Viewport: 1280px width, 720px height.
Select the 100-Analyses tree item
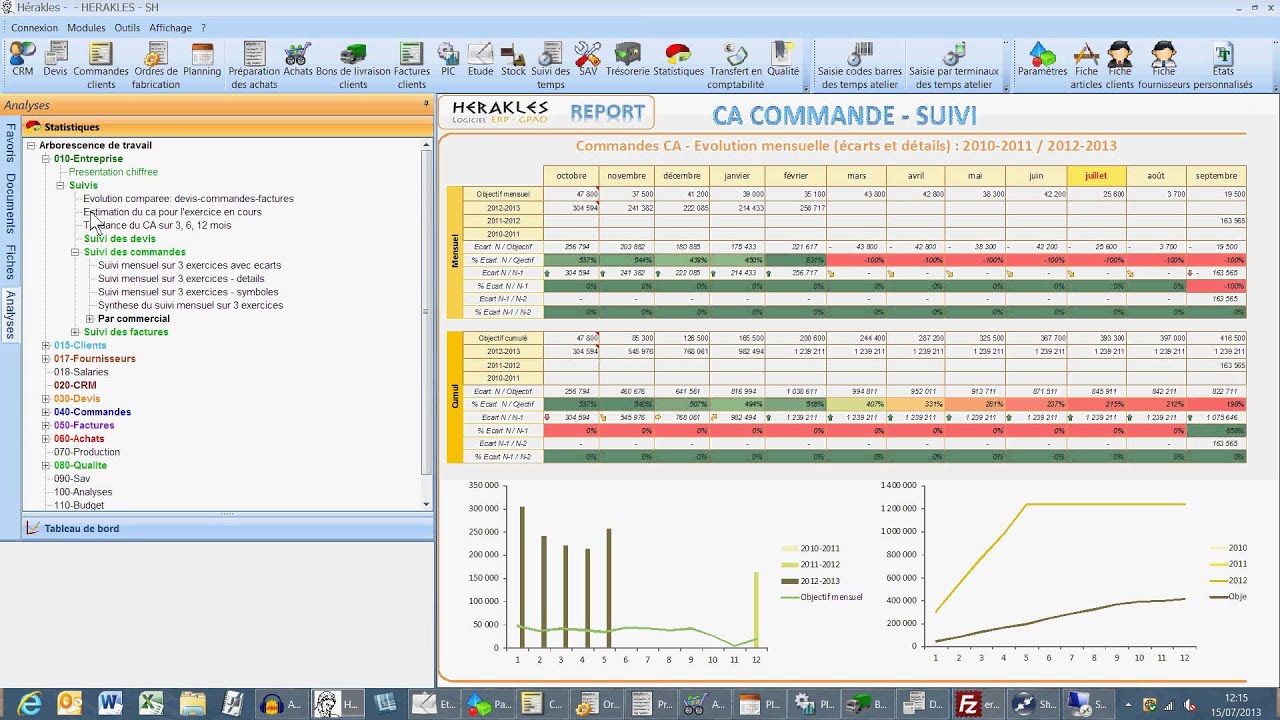(x=82, y=492)
